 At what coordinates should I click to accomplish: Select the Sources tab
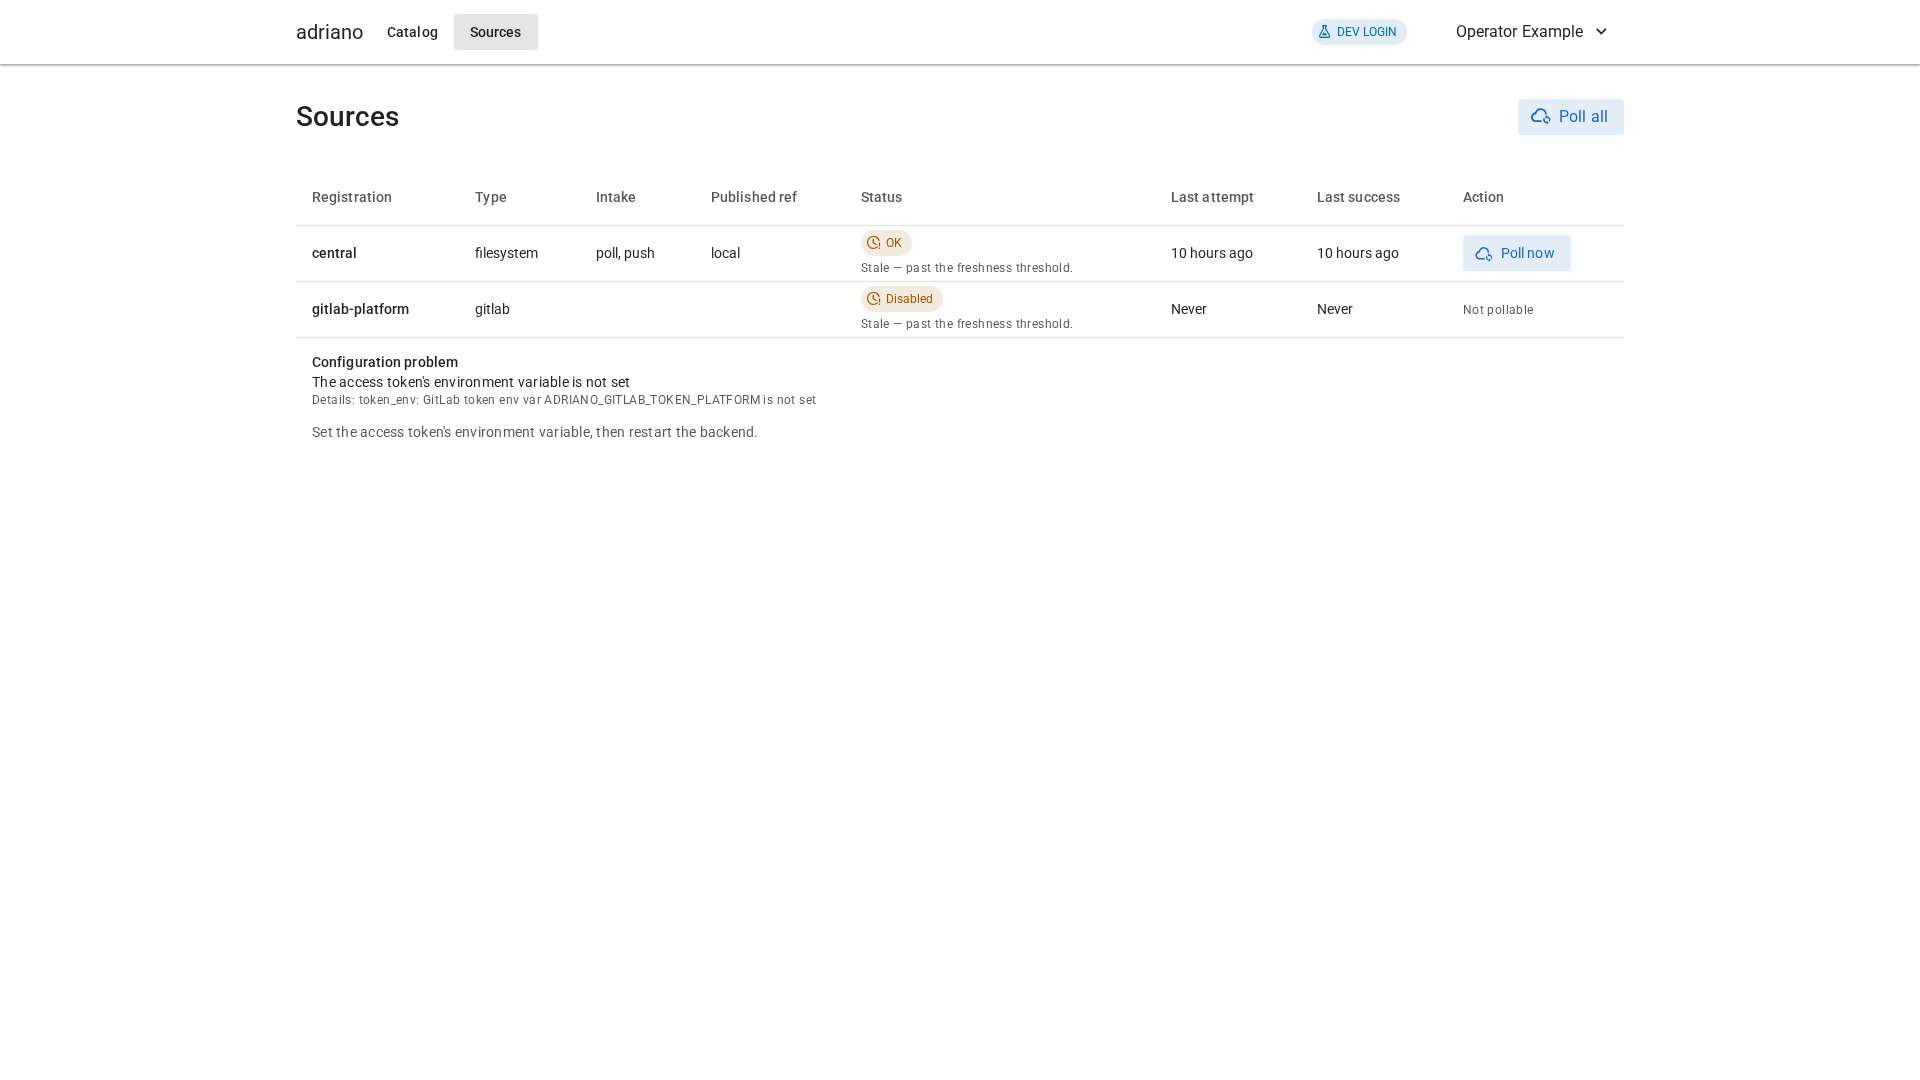[496, 32]
